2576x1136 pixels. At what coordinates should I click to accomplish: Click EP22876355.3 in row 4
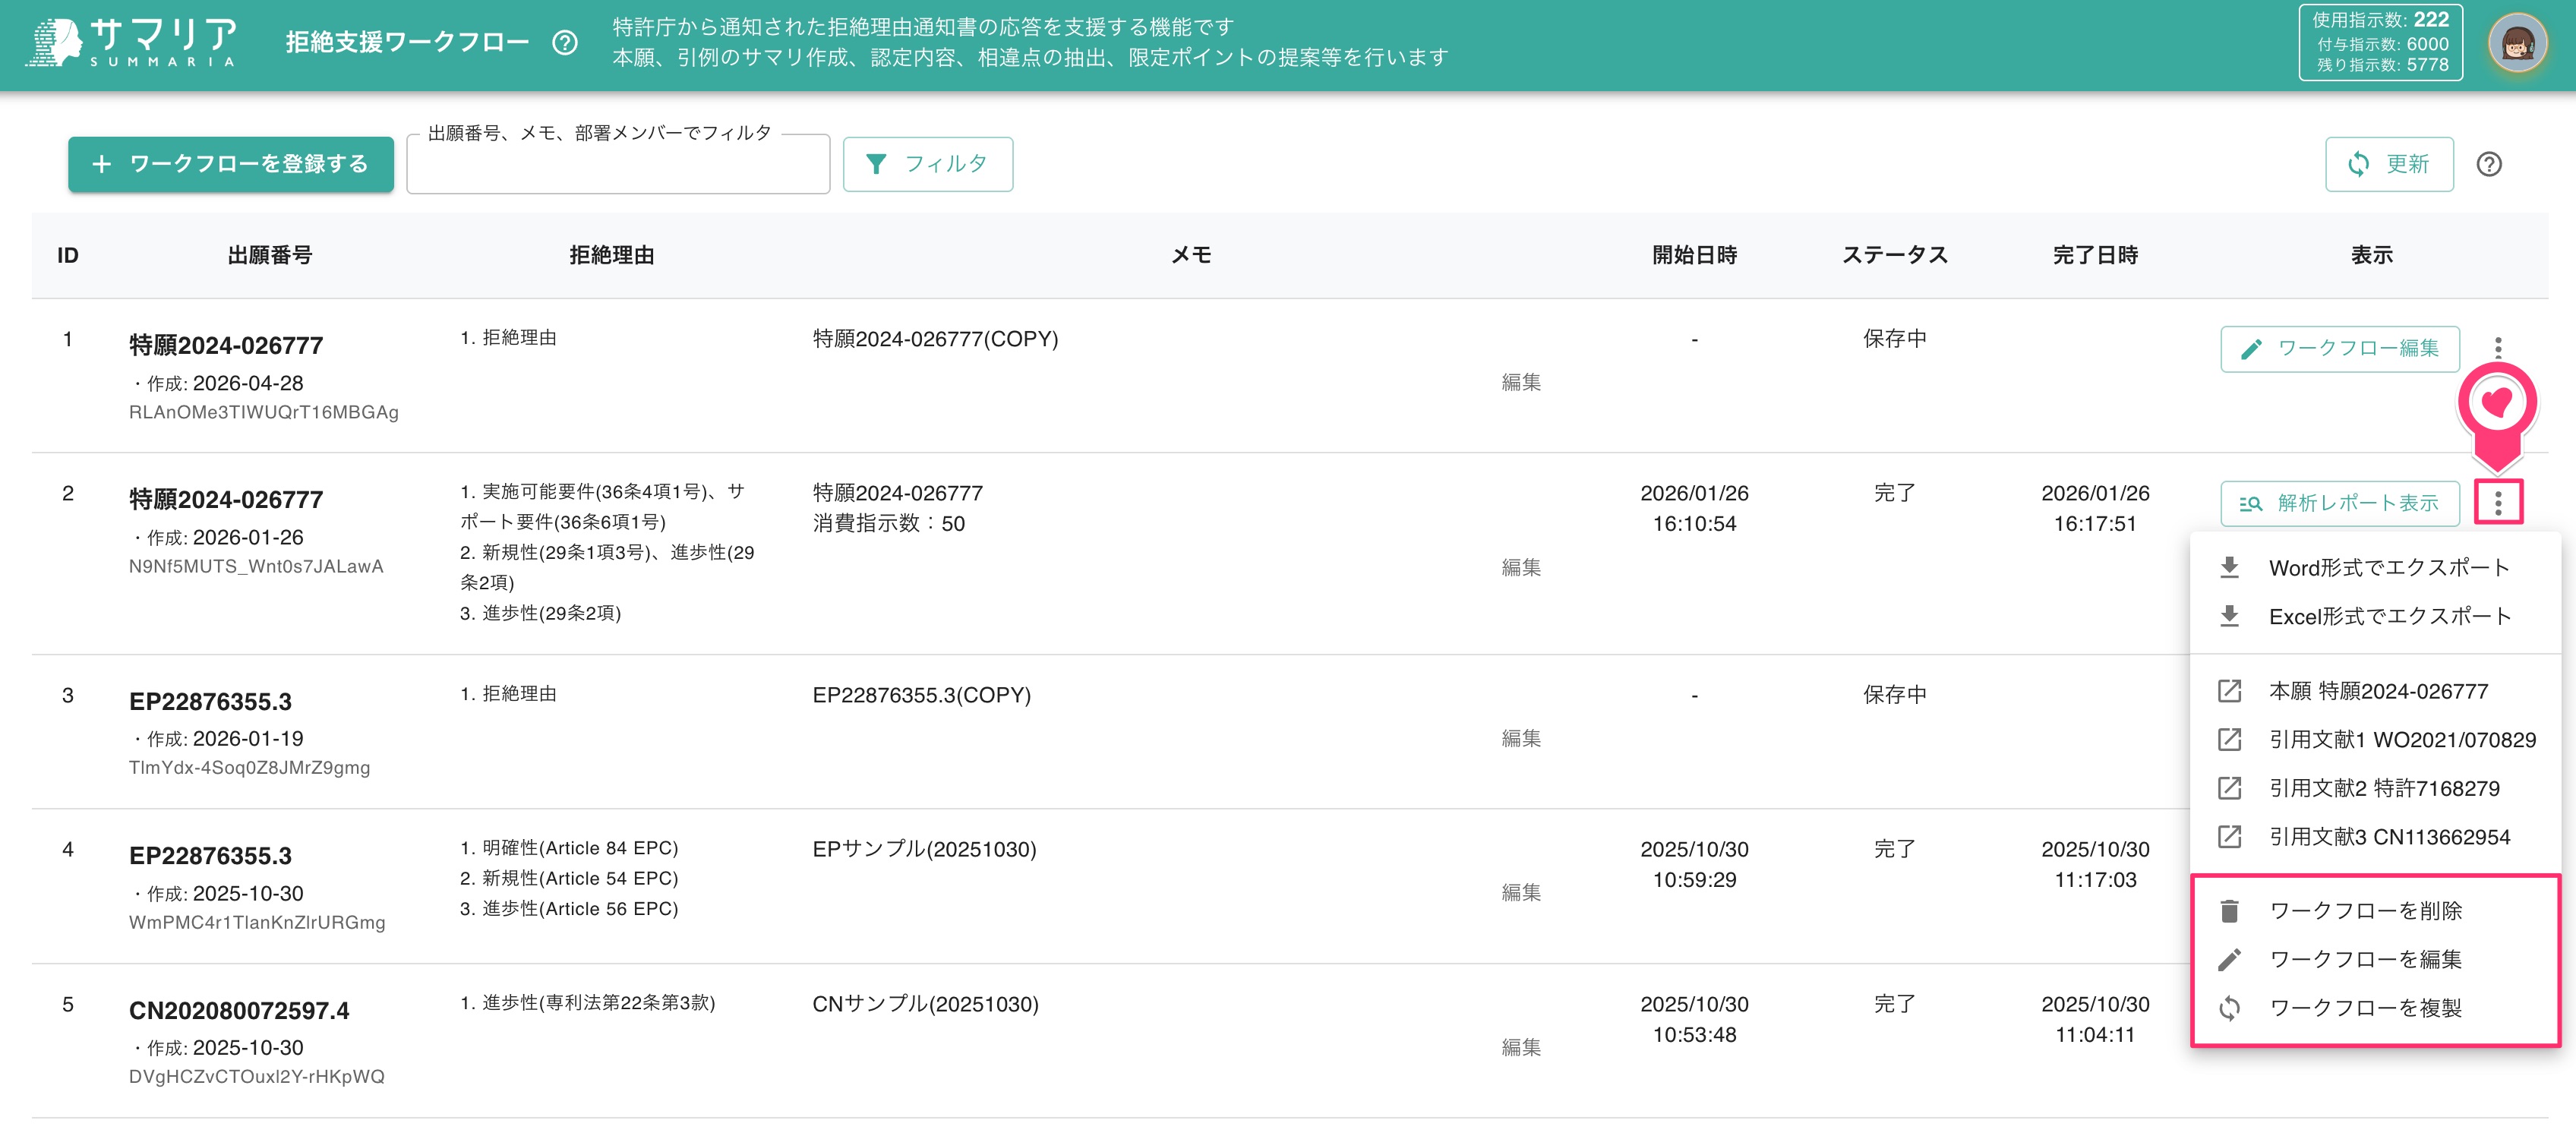pos(210,855)
